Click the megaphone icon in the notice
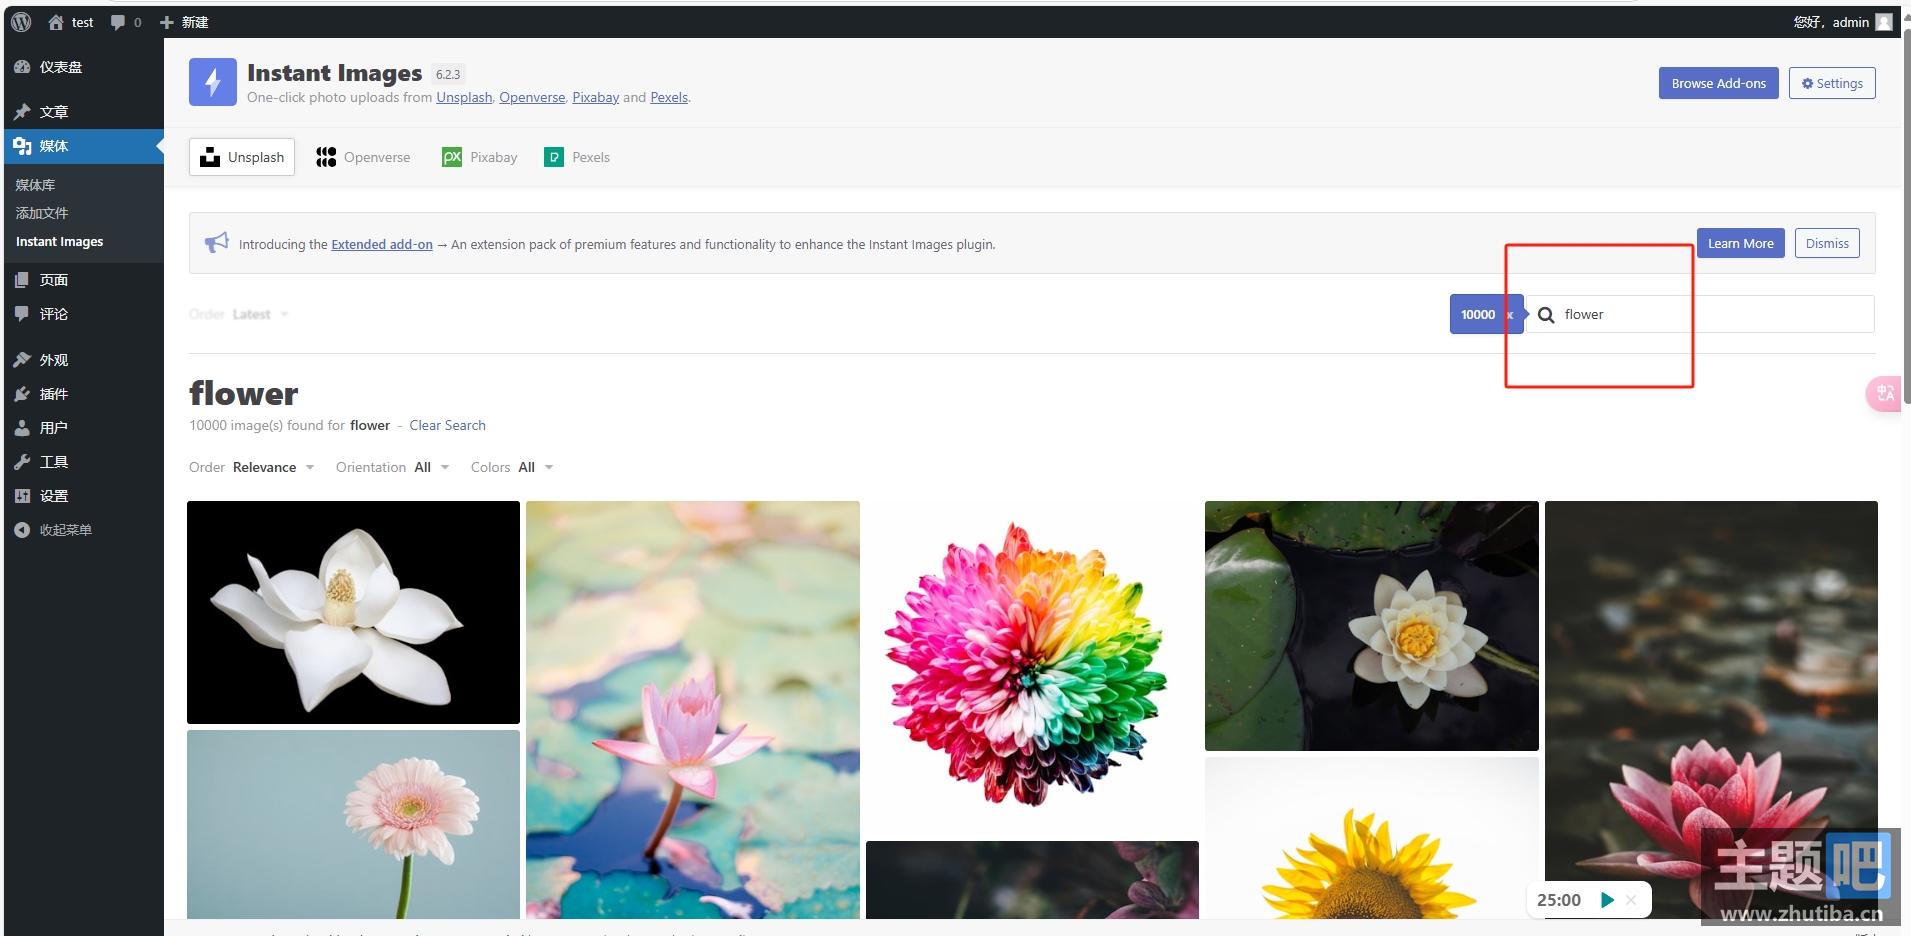1911x936 pixels. point(216,243)
